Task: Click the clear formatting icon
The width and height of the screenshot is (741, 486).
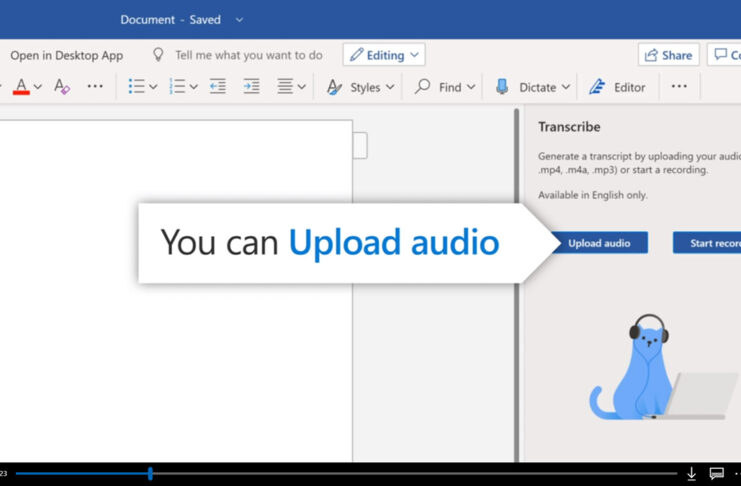Action: pos(62,87)
